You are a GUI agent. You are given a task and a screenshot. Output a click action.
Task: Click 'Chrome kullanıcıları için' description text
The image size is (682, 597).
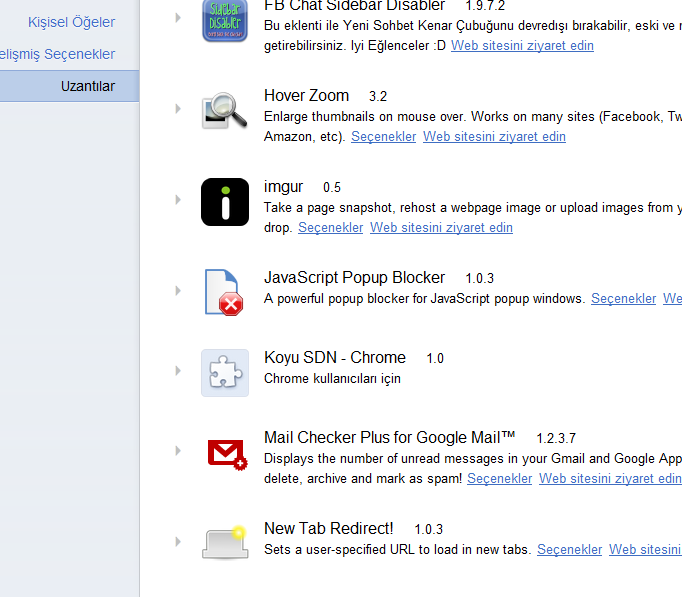point(332,379)
